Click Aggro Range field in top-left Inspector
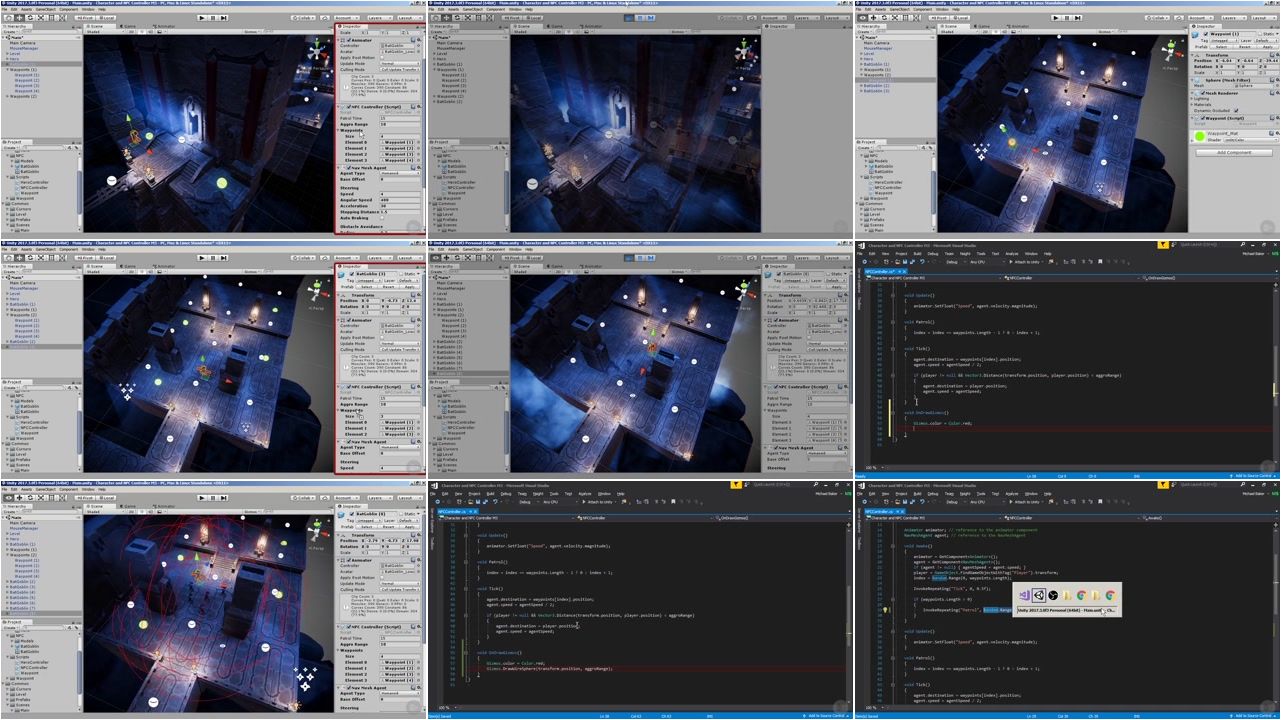 tap(400, 124)
